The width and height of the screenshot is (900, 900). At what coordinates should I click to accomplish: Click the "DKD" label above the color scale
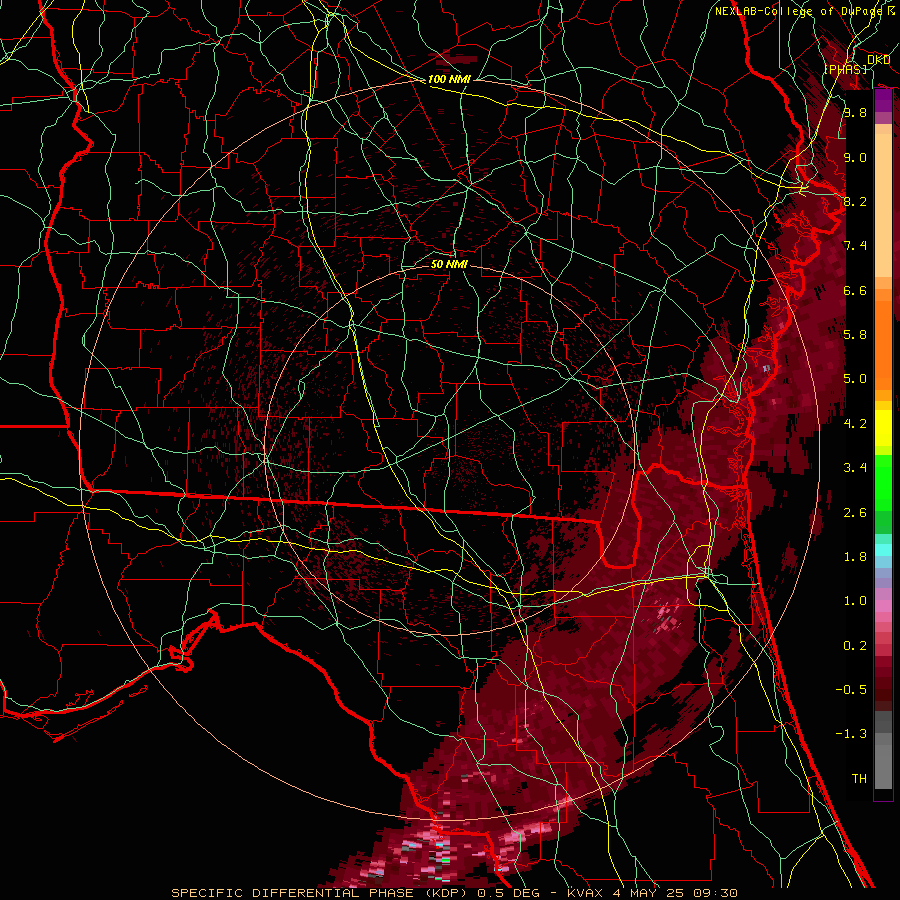tap(878, 60)
